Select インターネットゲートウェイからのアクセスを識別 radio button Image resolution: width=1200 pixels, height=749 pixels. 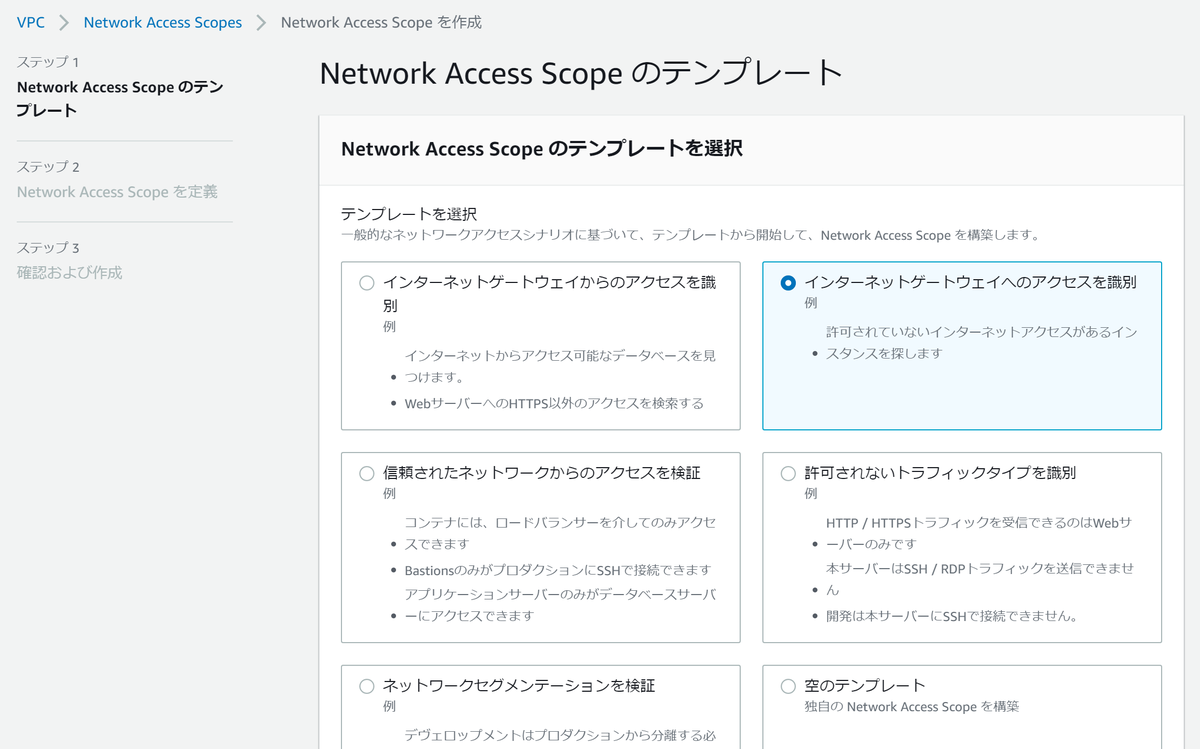pos(367,283)
